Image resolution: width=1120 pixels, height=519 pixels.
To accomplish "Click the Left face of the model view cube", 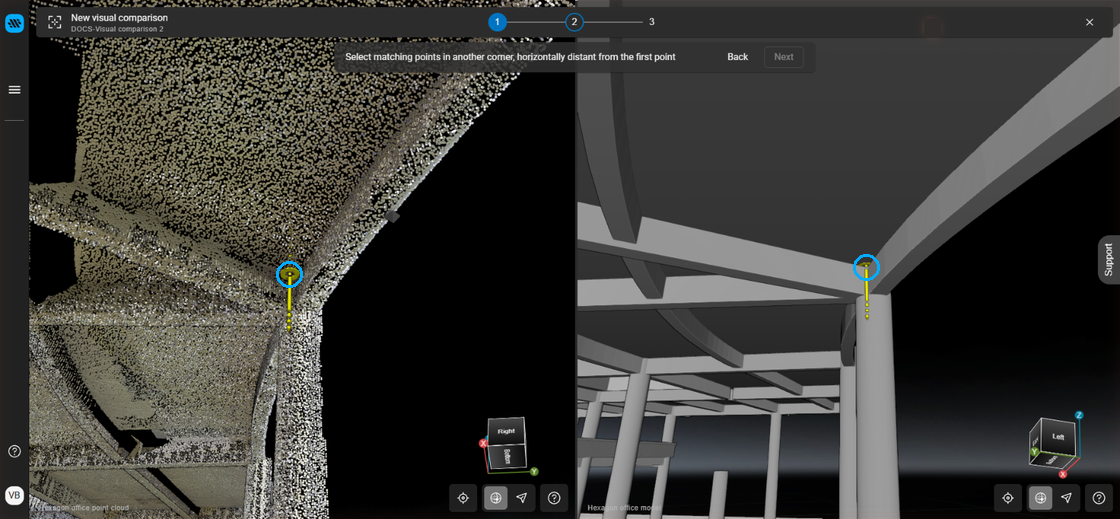I will [1057, 436].
